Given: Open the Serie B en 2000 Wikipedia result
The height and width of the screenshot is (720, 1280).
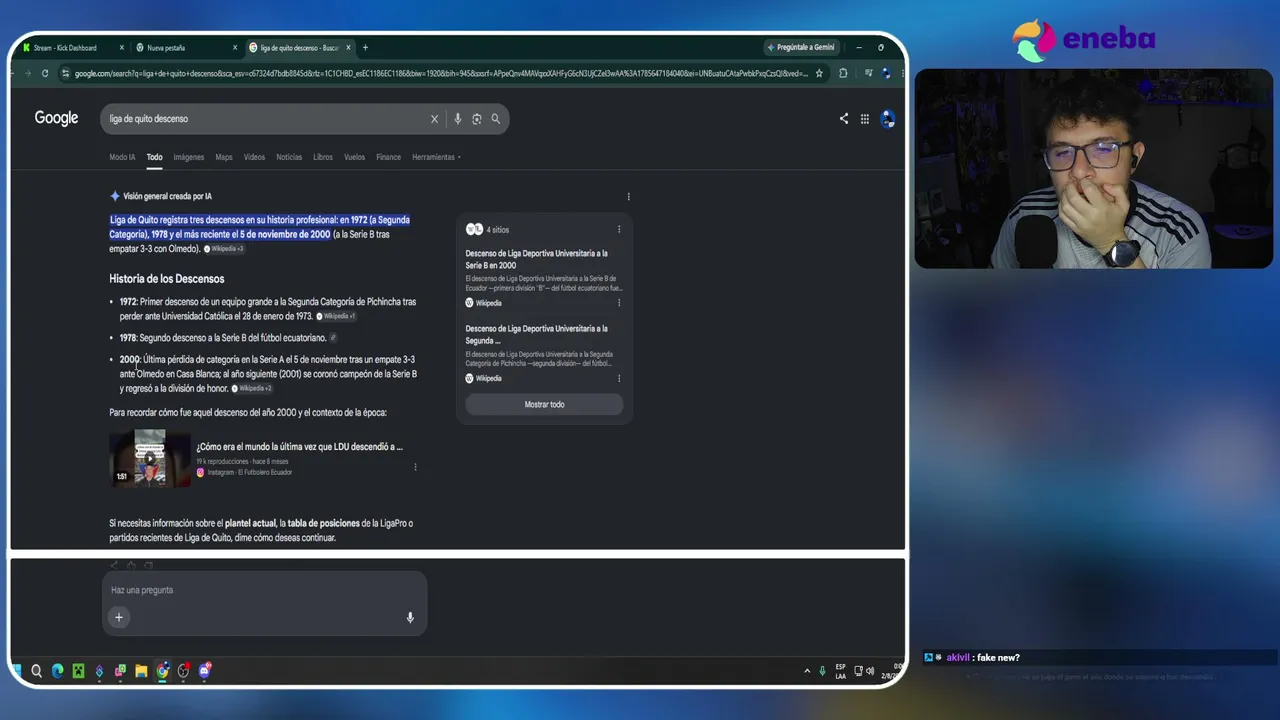Looking at the screenshot, I should [536, 259].
